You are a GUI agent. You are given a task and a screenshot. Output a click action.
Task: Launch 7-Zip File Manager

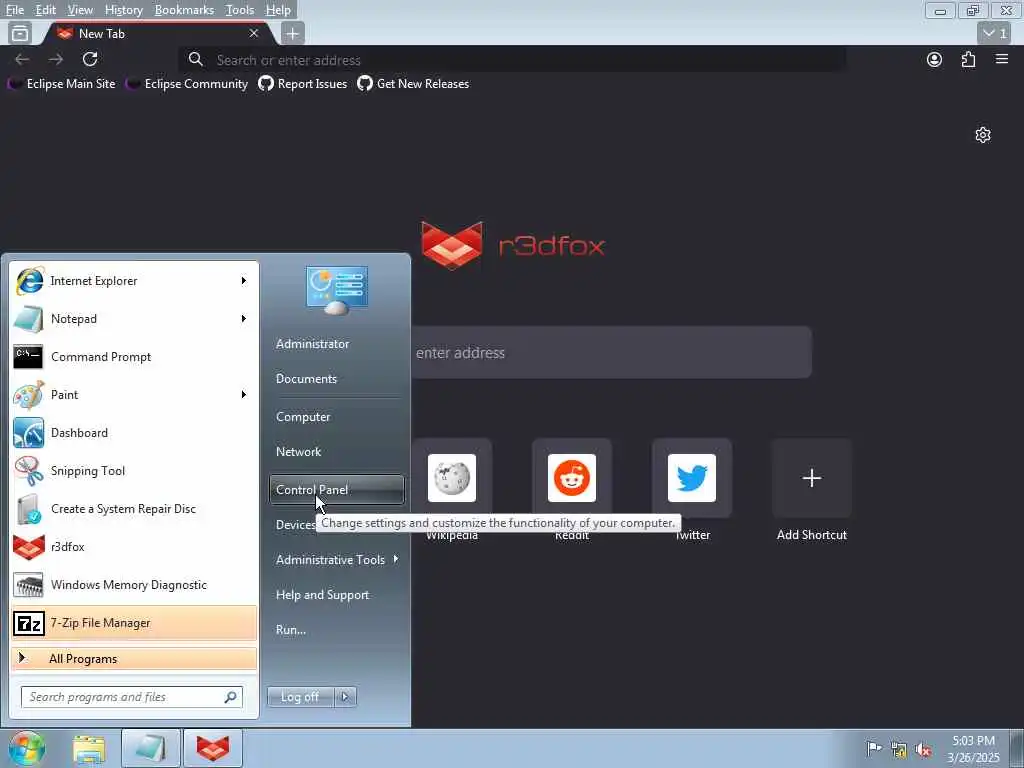click(x=134, y=623)
